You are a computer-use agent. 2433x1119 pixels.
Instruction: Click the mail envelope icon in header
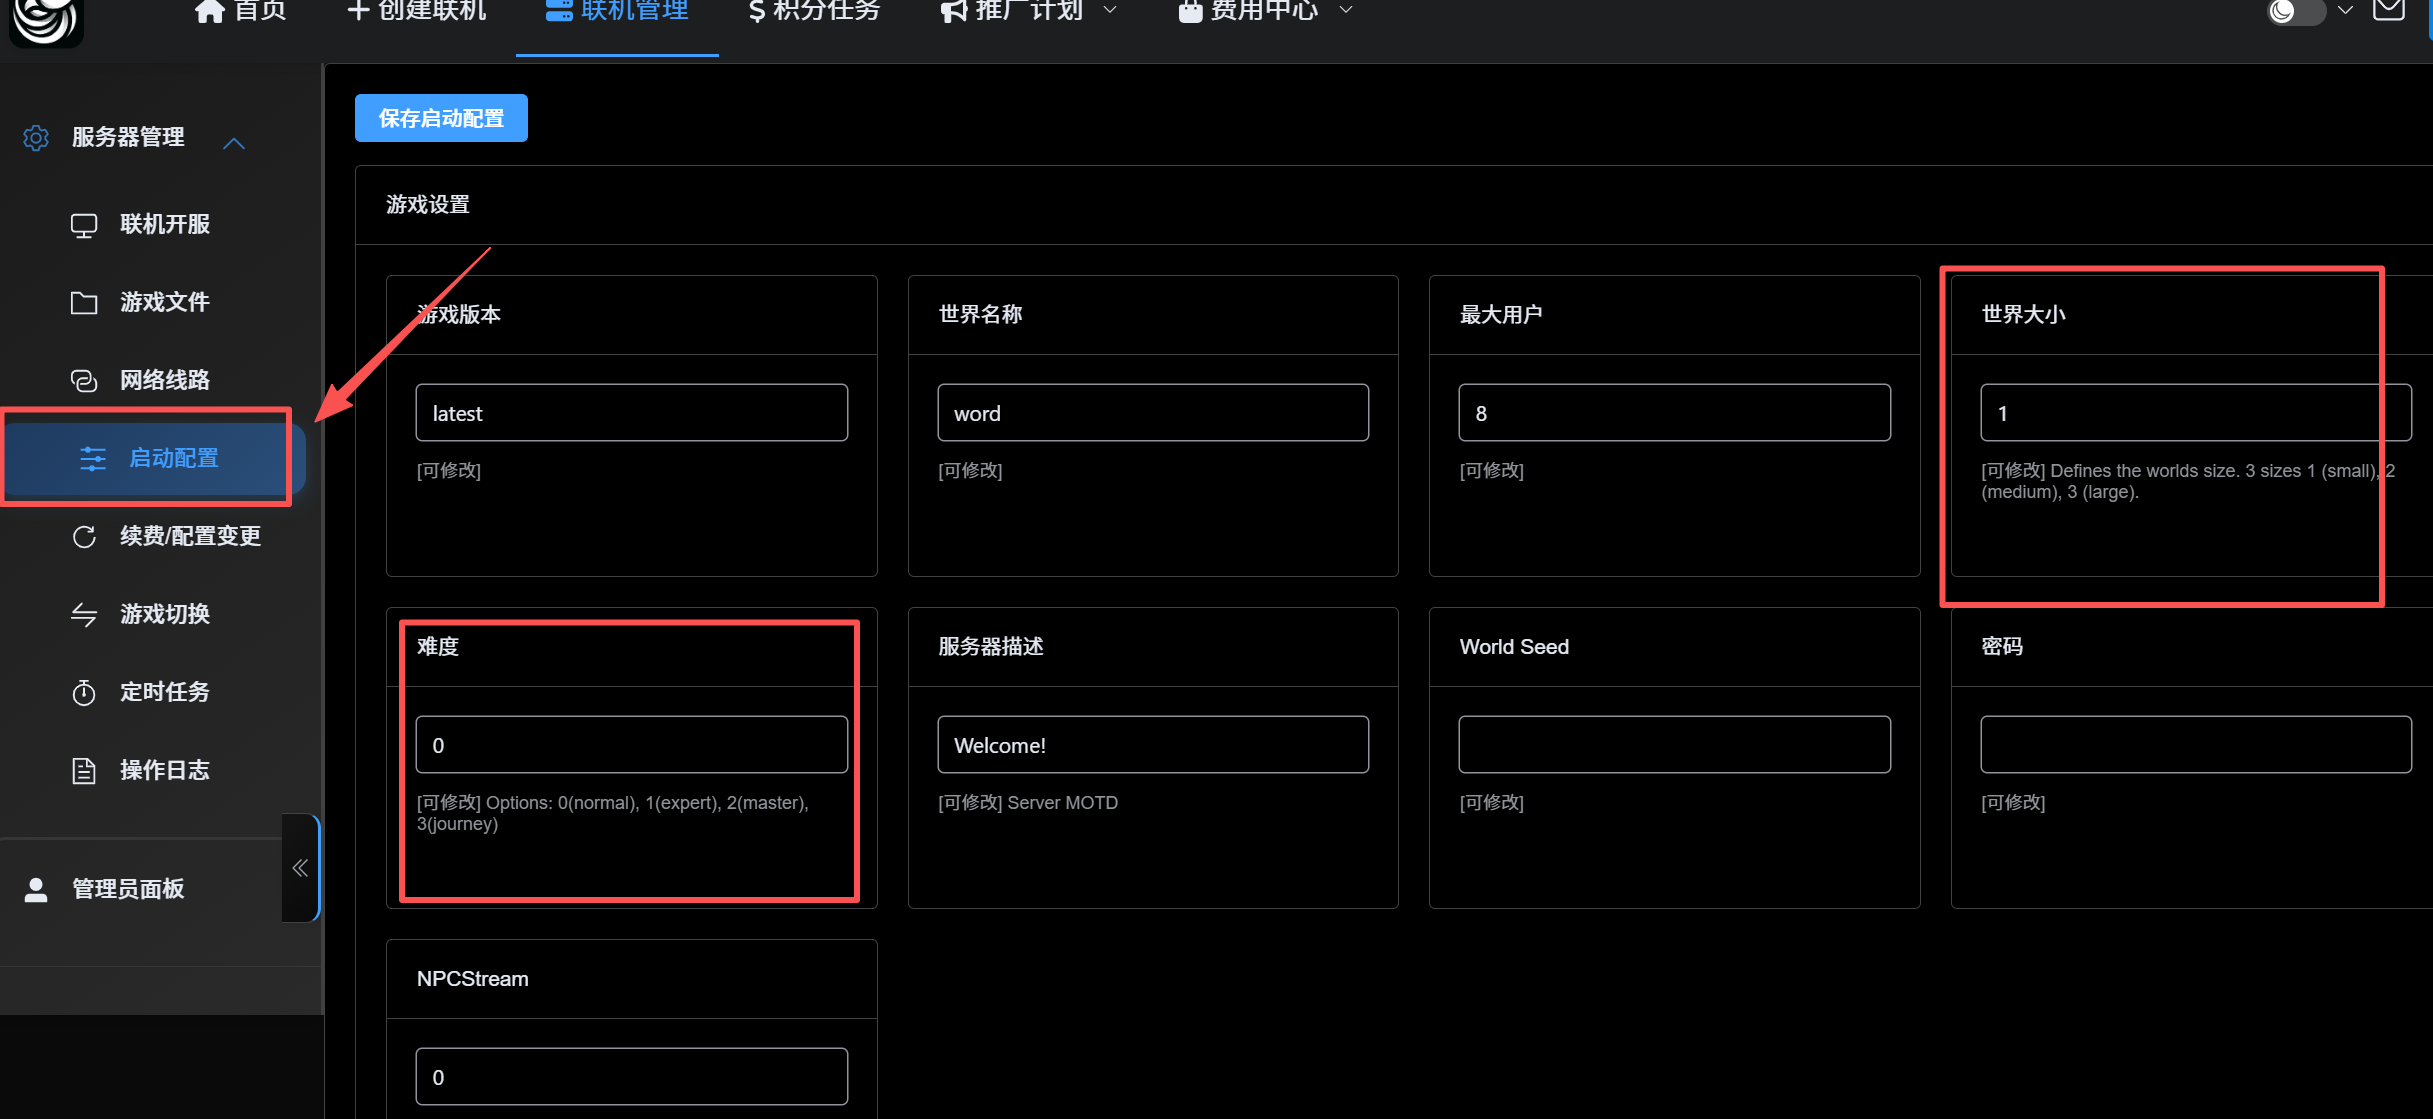click(x=2389, y=10)
